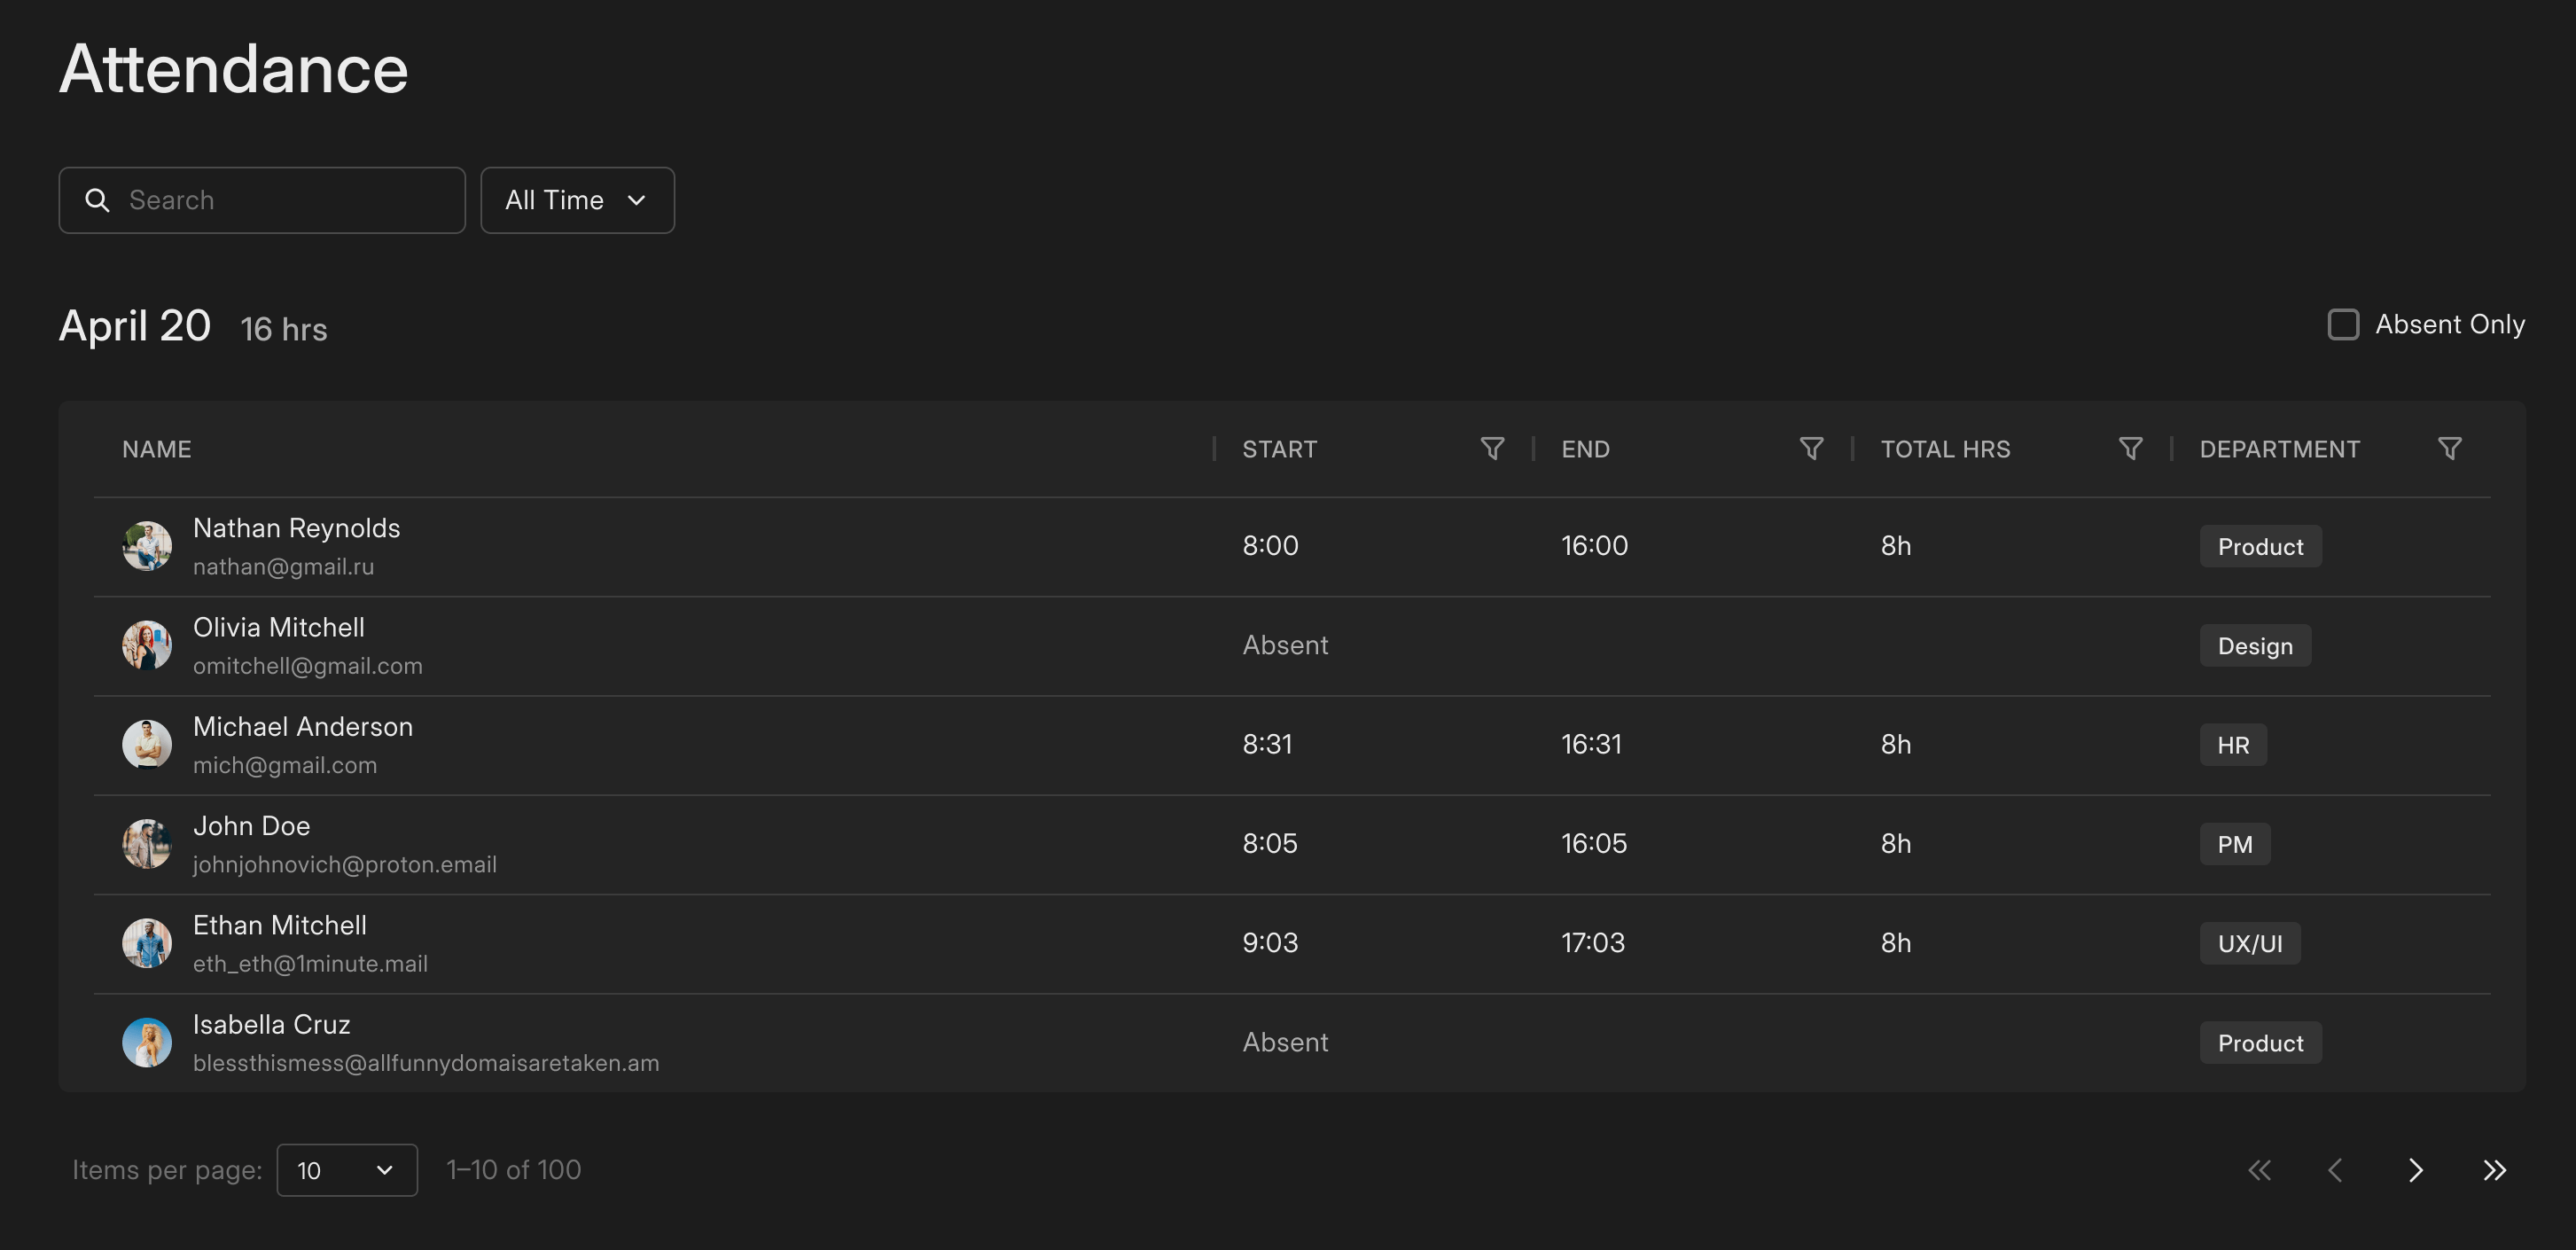
Task: Open the END column filter
Action: (1810, 449)
